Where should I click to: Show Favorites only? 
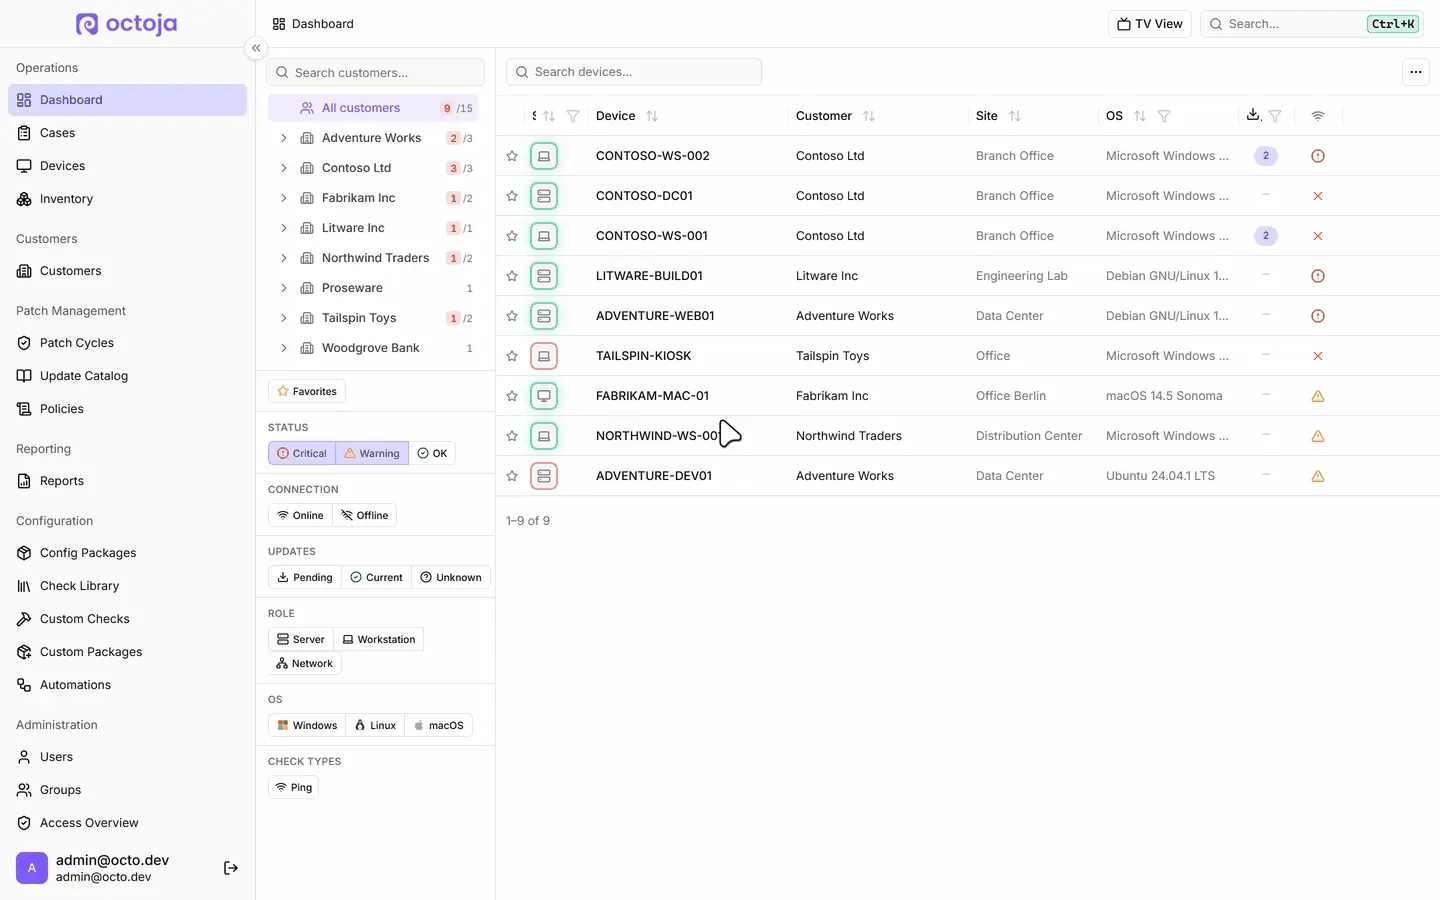coord(307,391)
